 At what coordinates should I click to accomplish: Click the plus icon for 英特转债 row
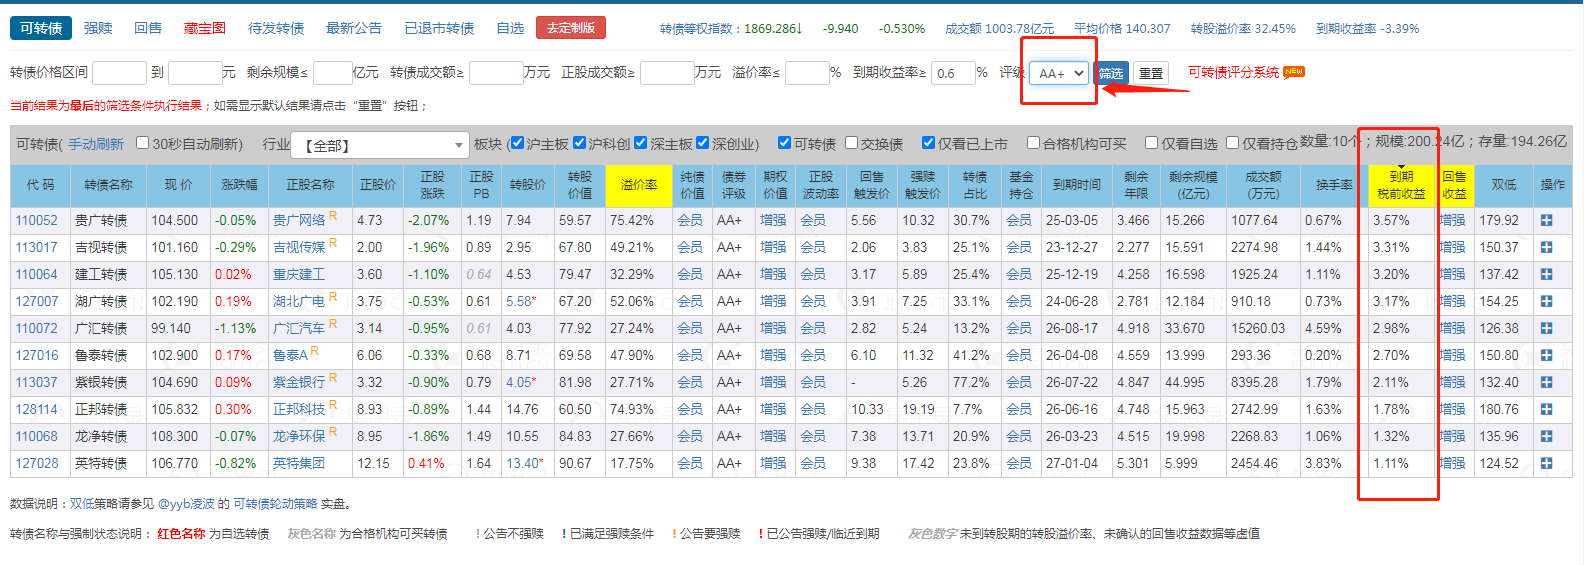(1546, 463)
